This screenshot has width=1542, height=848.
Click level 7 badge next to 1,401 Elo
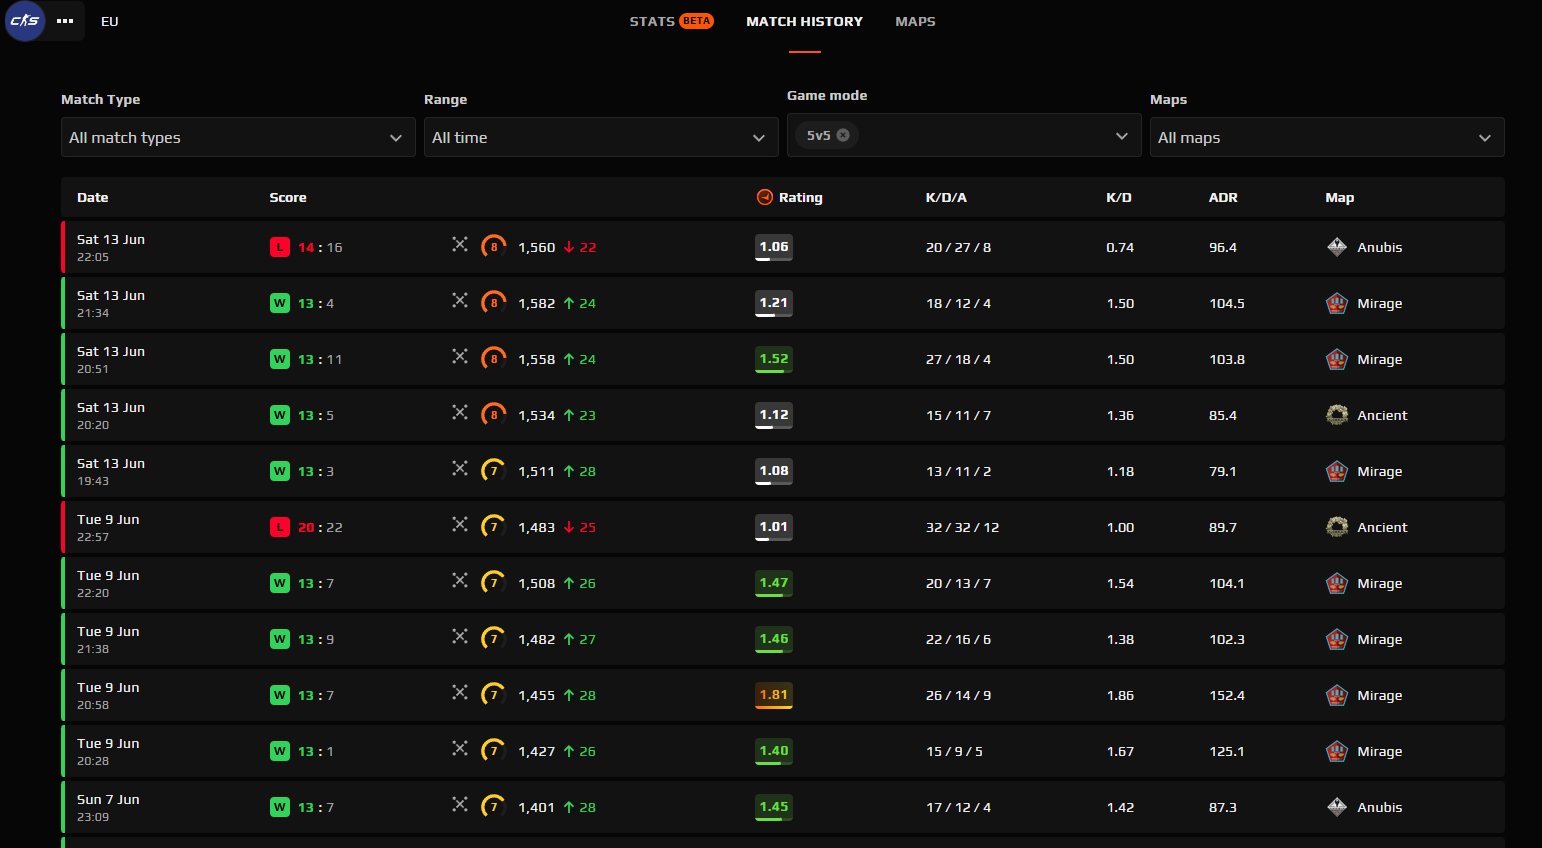tap(494, 806)
